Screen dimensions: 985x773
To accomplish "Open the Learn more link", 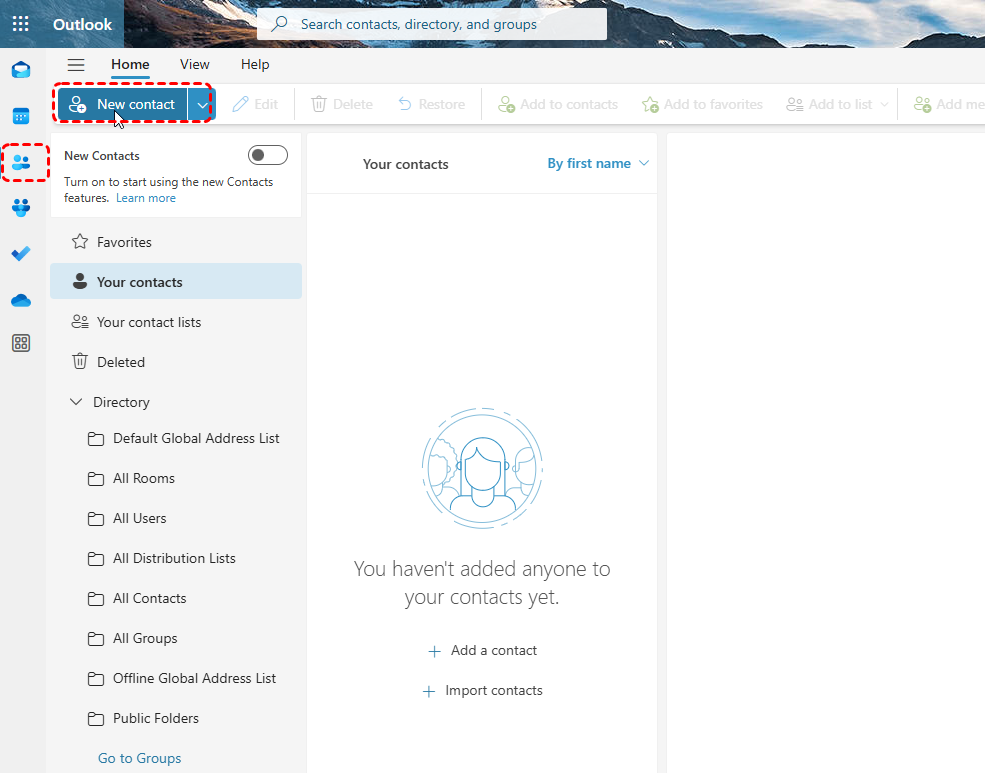I will 146,198.
